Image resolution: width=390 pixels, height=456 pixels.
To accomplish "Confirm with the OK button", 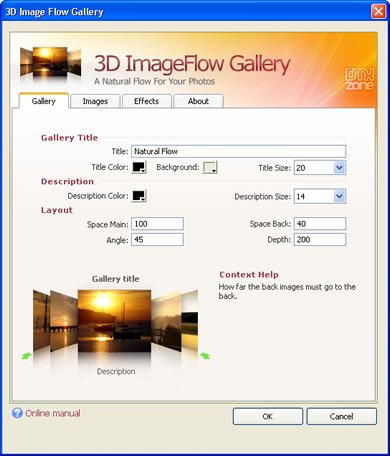I will [268, 416].
